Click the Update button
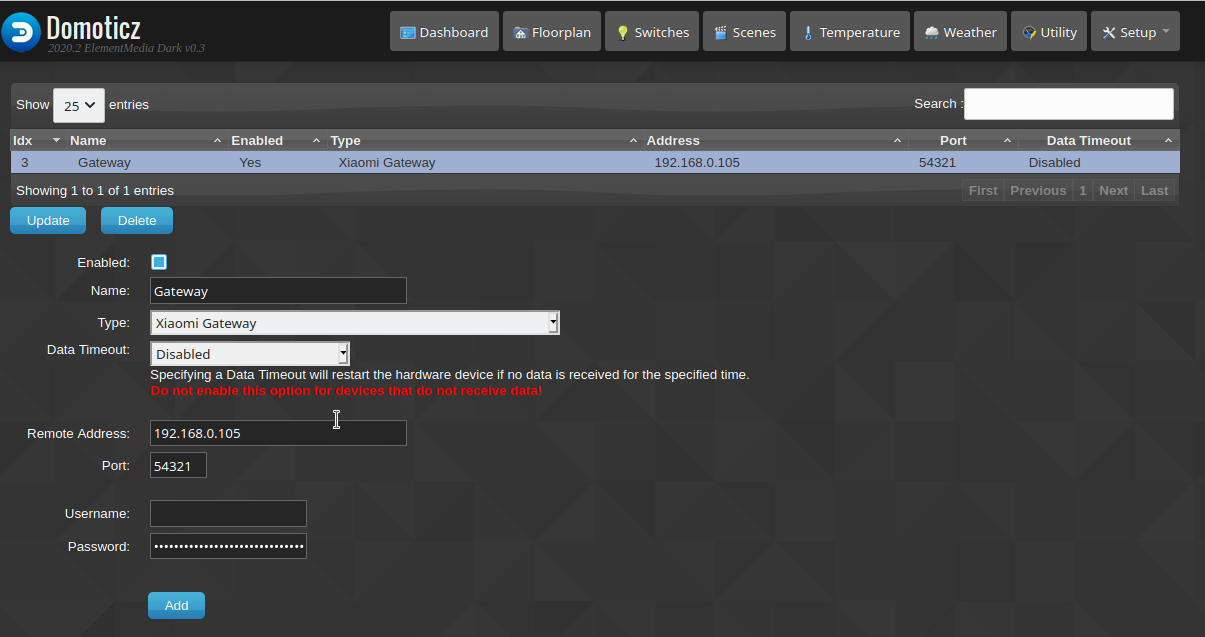The image size is (1205, 637). [x=48, y=220]
